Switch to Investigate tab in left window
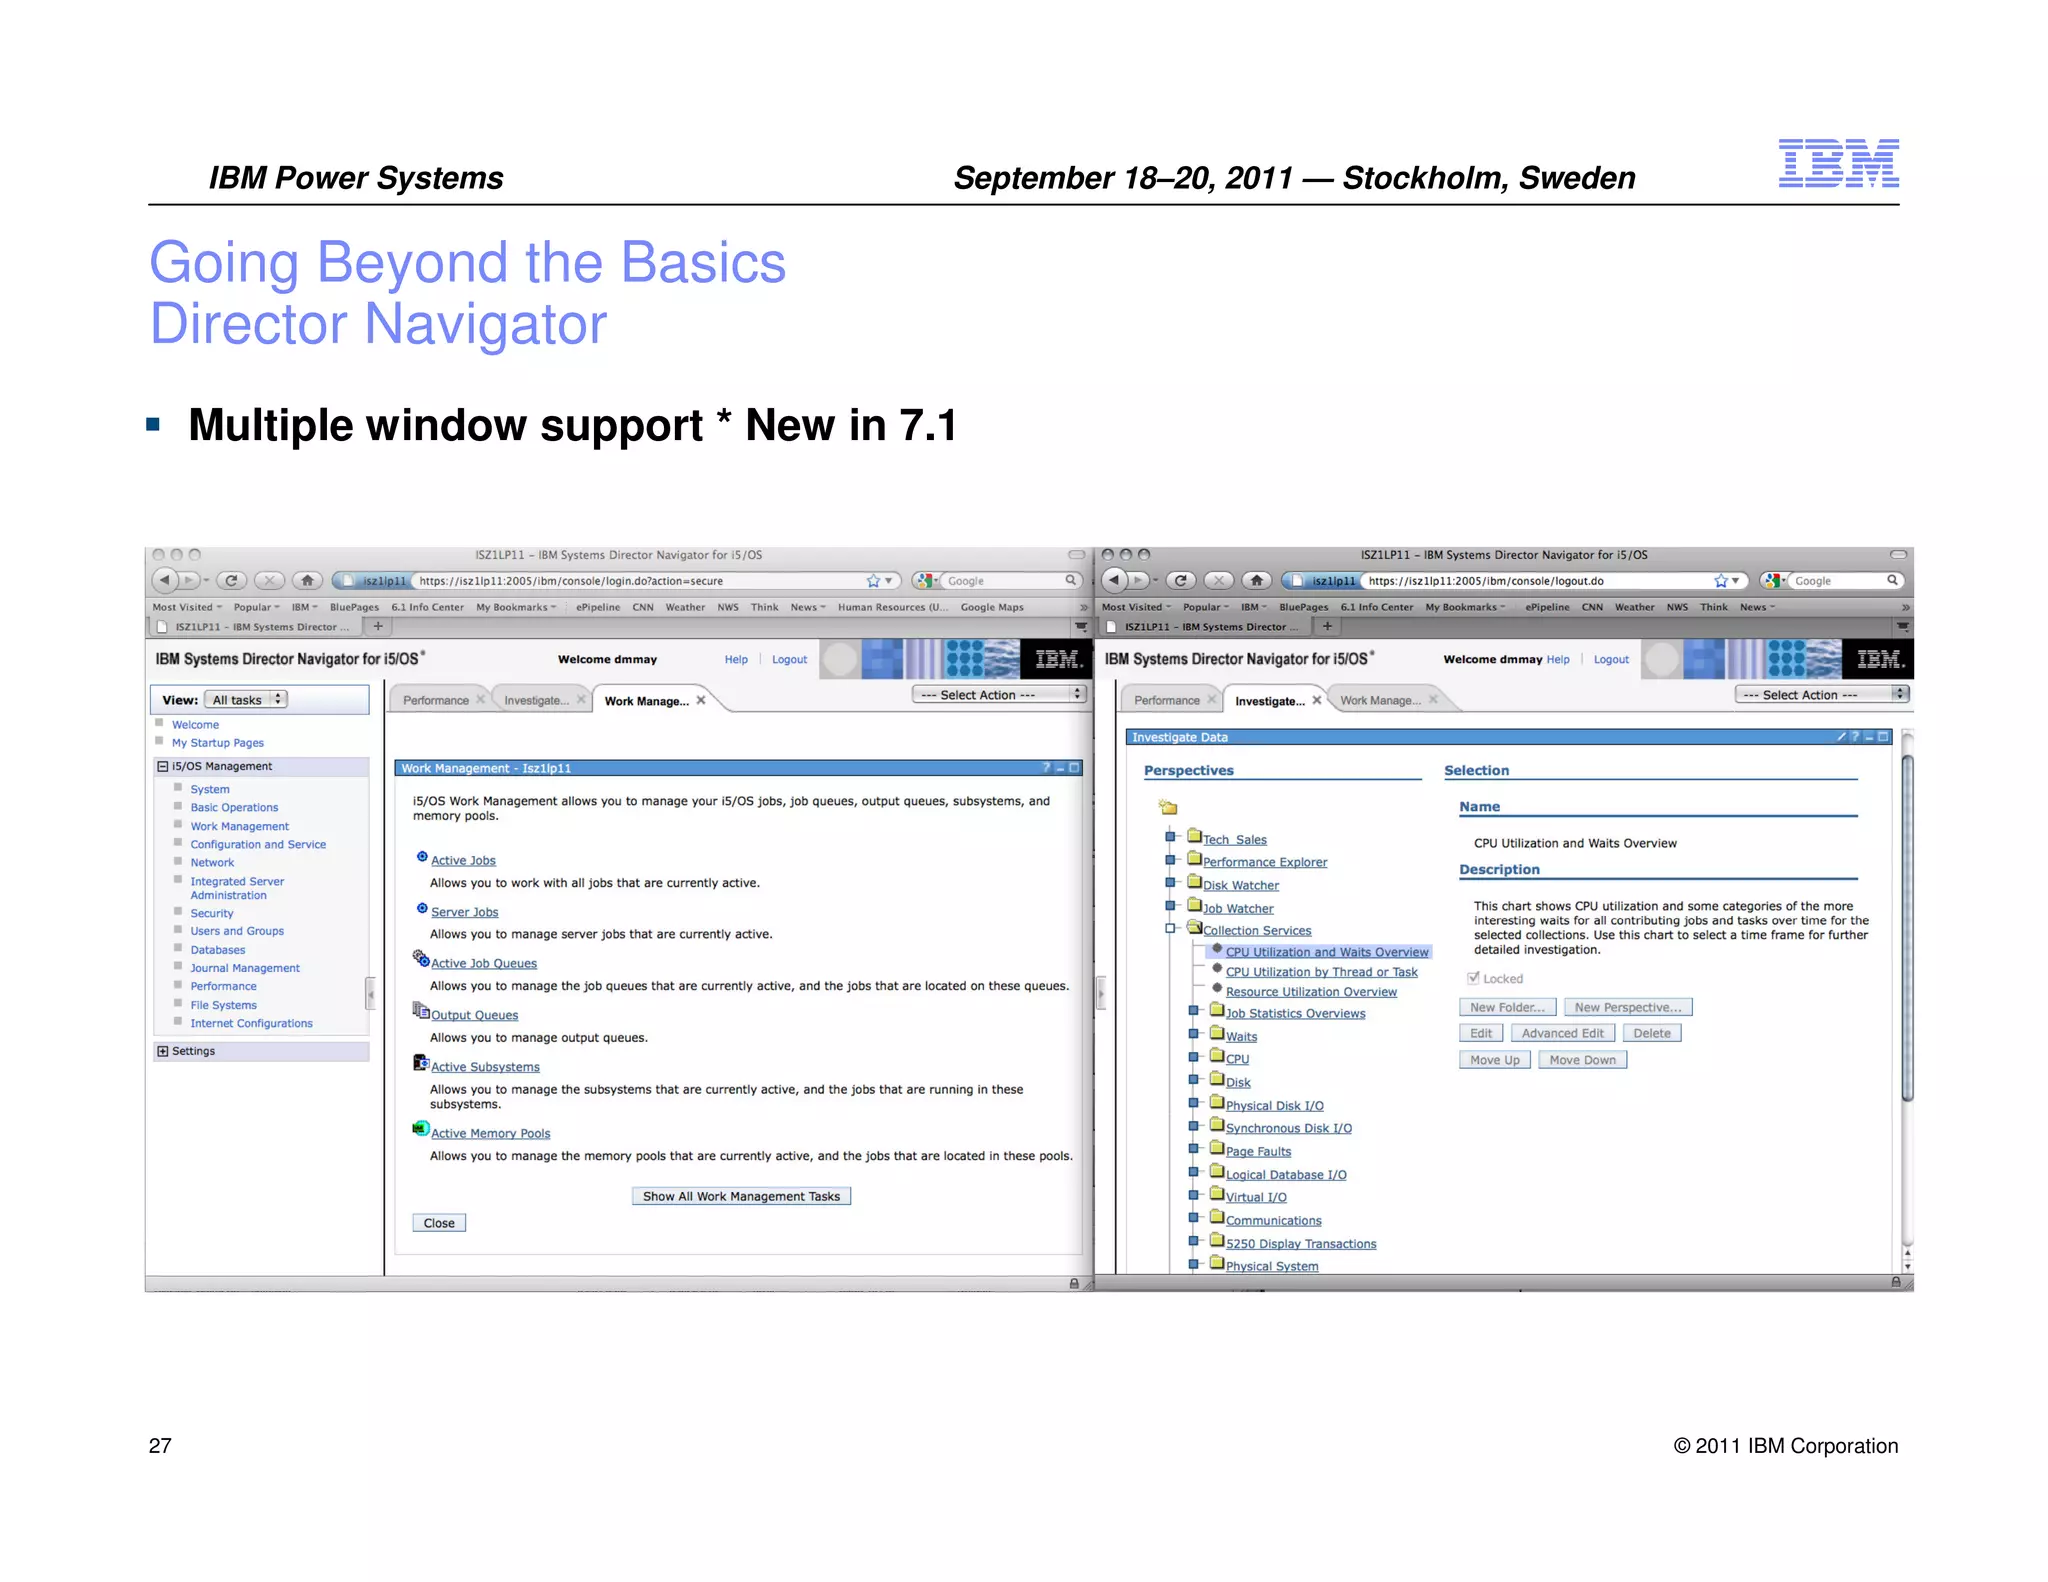 537,700
